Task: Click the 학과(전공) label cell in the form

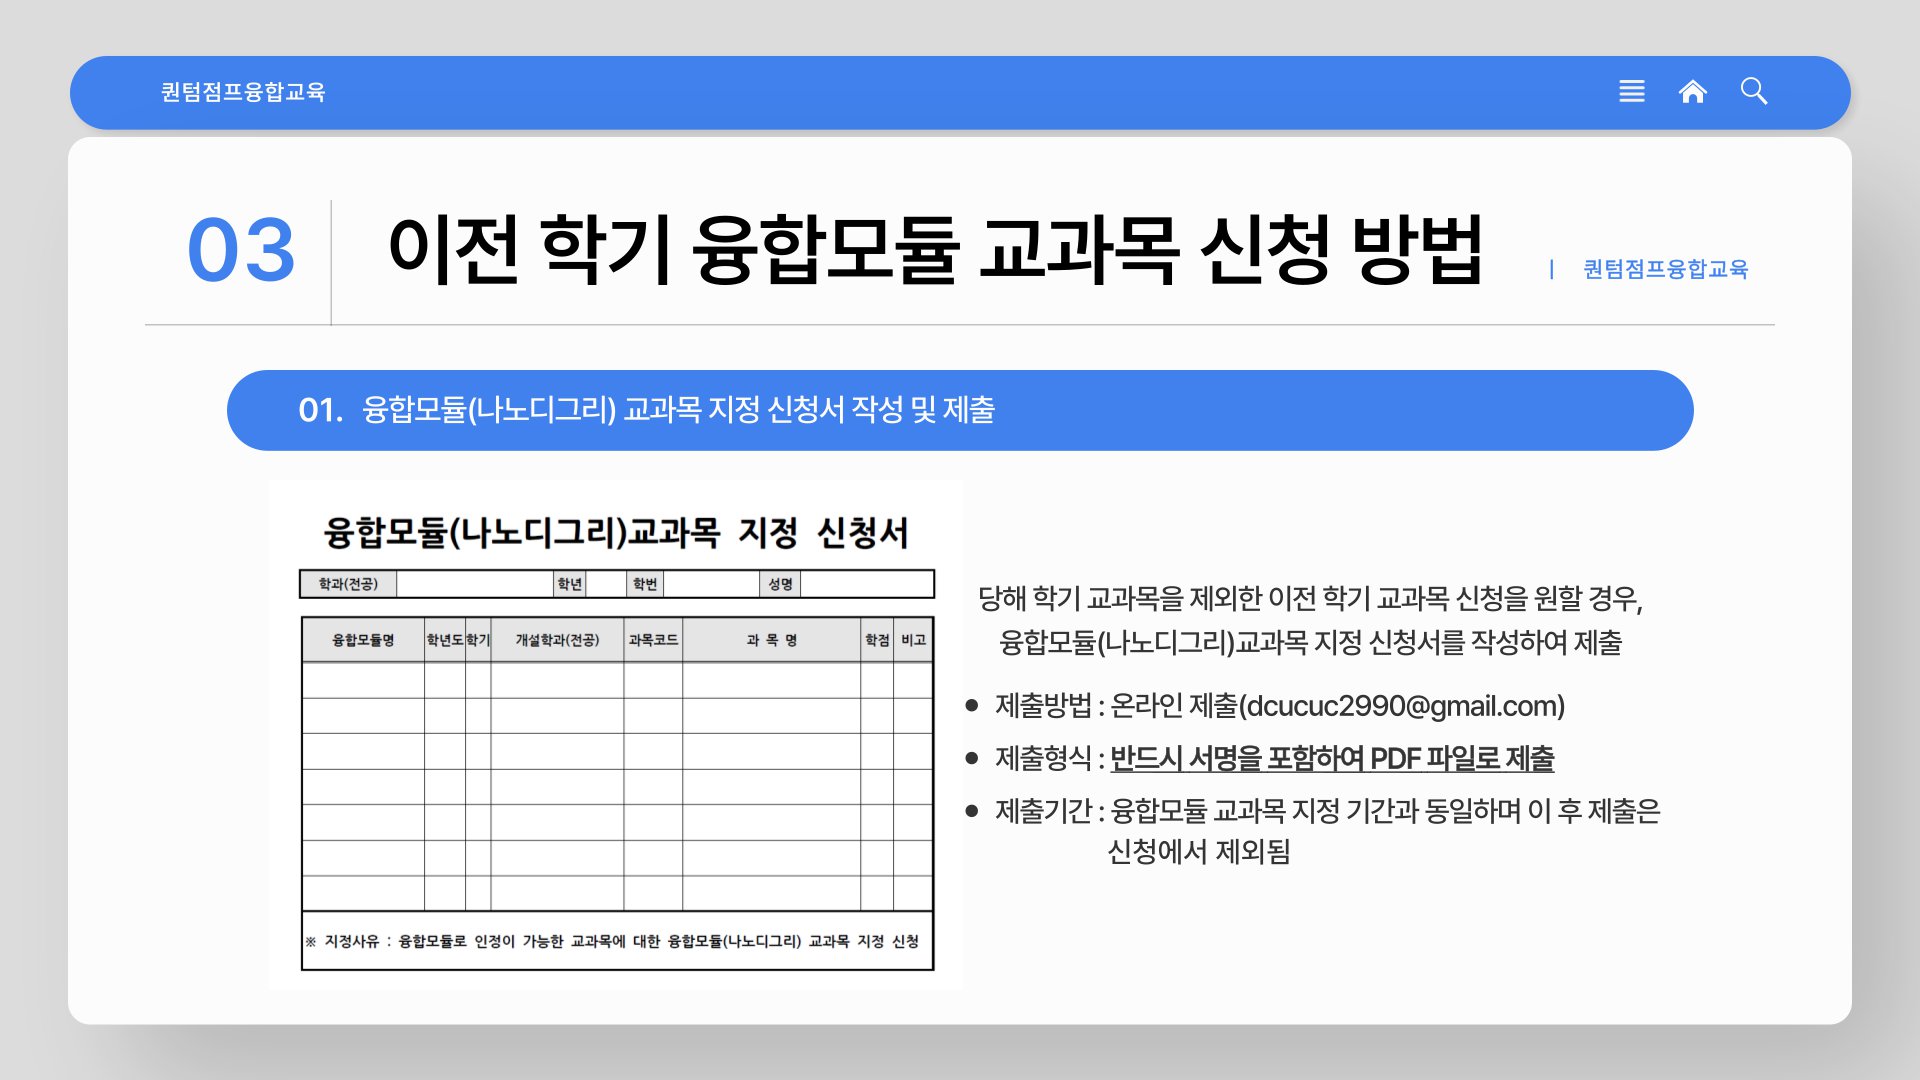Action: (x=348, y=584)
